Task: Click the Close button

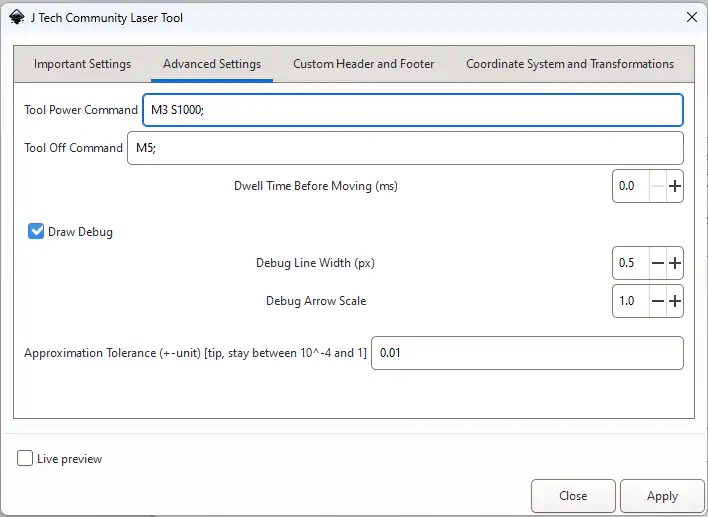Action: click(573, 496)
